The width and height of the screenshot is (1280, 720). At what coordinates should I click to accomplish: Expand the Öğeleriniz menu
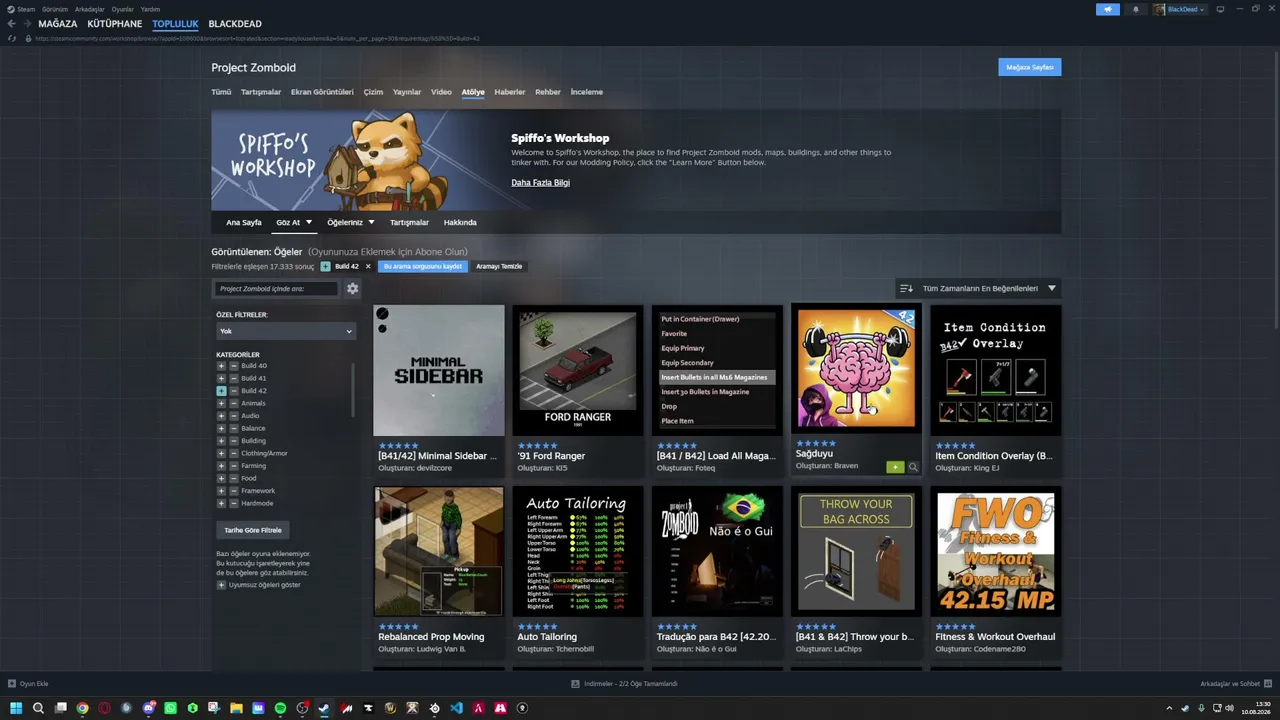click(351, 222)
